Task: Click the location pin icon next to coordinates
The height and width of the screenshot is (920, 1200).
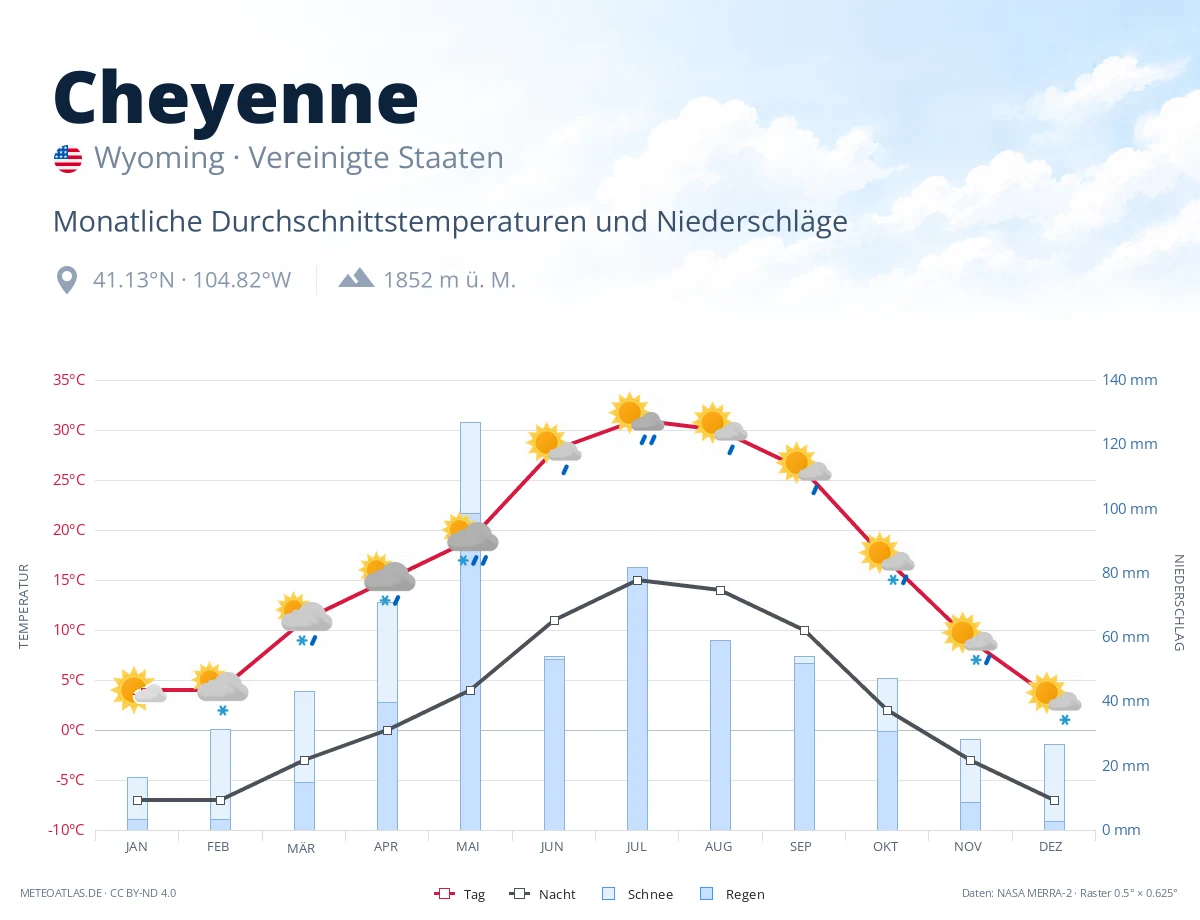Action: [x=67, y=280]
